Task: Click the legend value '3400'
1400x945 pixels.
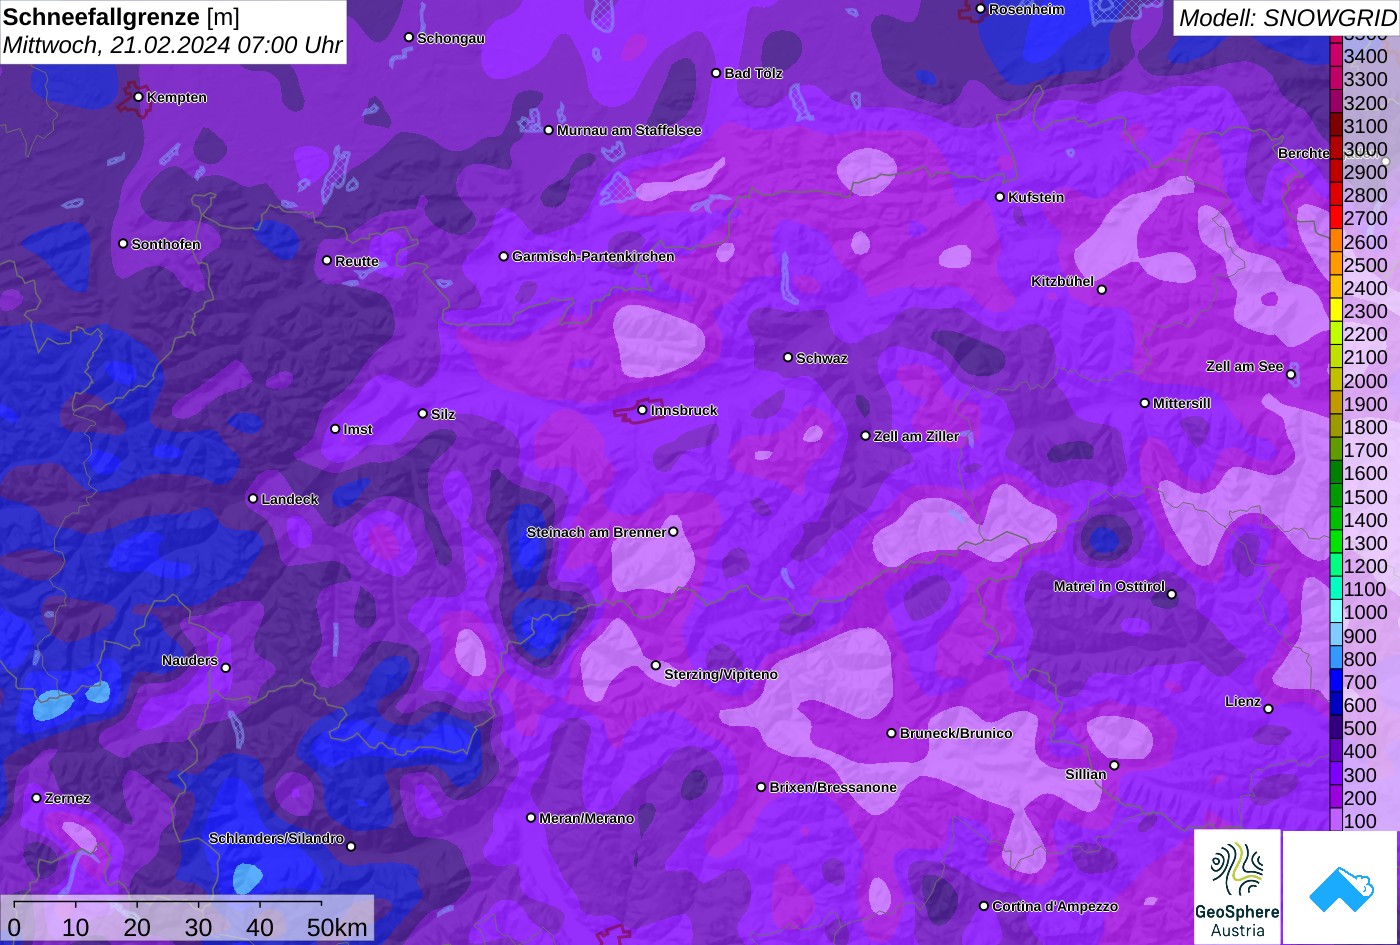Action: click(1366, 57)
